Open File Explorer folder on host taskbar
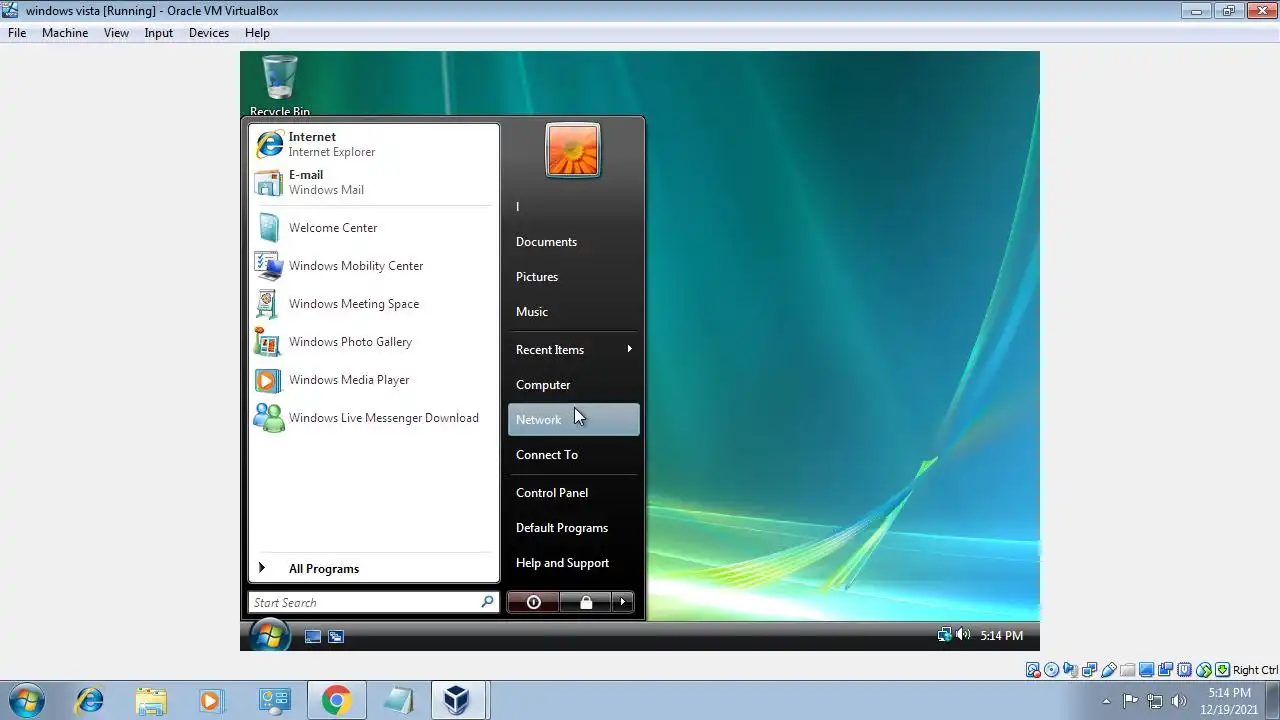This screenshot has width=1280, height=720. 151,700
